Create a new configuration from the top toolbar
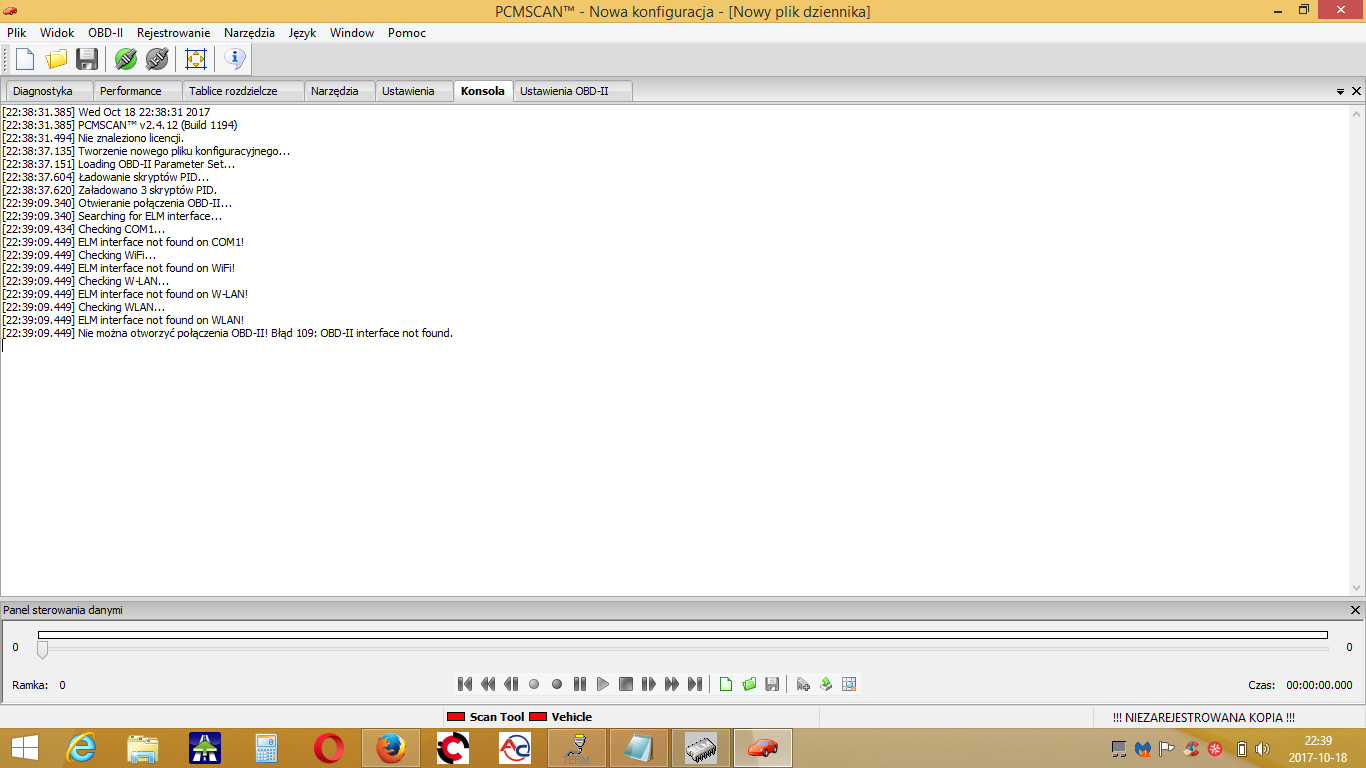1366x768 pixels. (x=25, y=59)
